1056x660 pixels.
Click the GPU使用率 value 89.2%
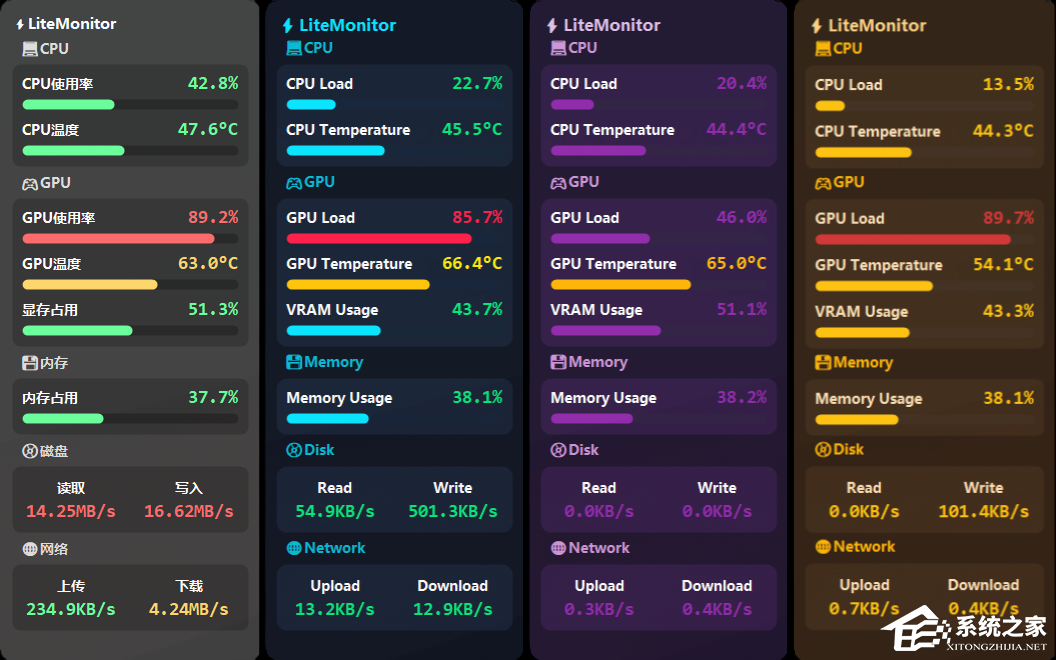(x=213, y=217)
